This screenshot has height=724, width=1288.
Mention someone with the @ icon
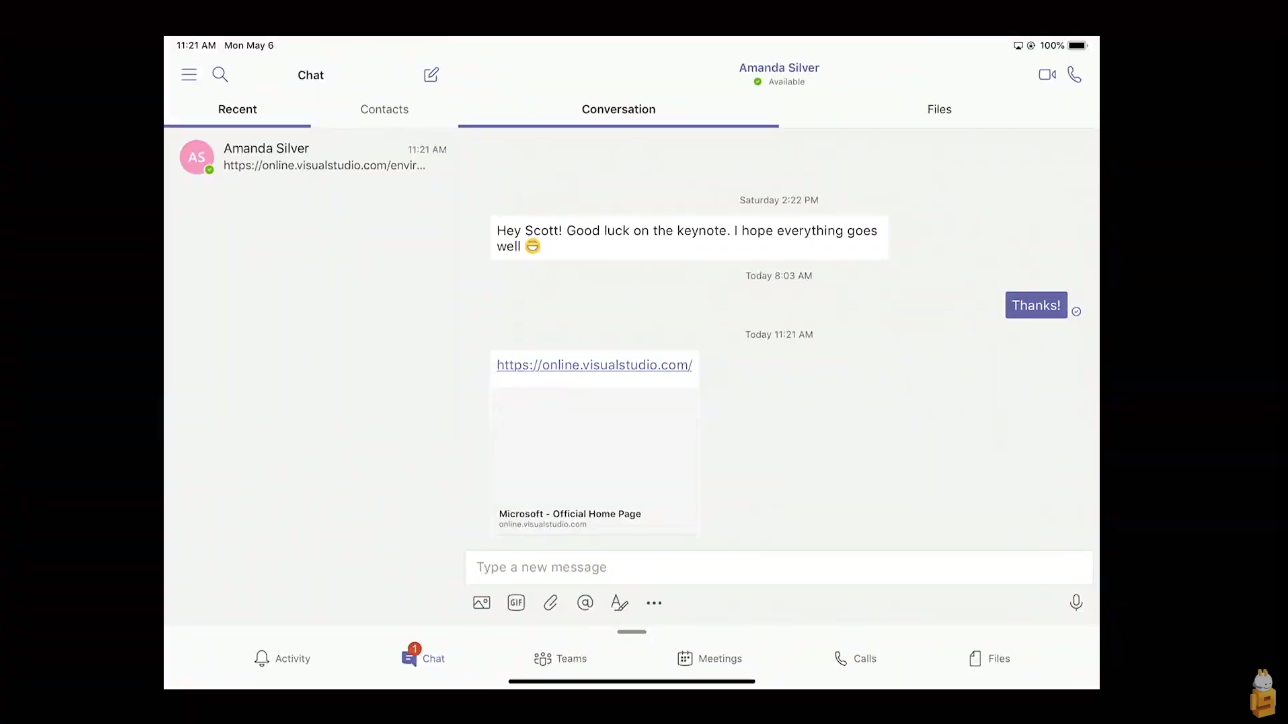[585, 603]
